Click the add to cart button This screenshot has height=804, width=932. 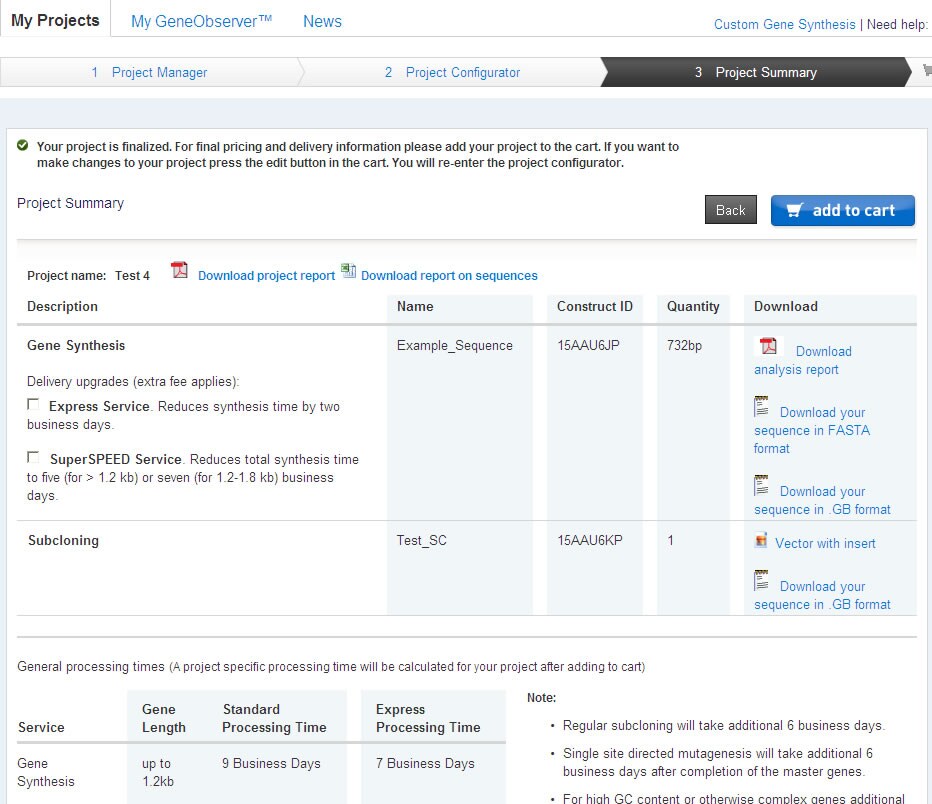click(842, 210)
